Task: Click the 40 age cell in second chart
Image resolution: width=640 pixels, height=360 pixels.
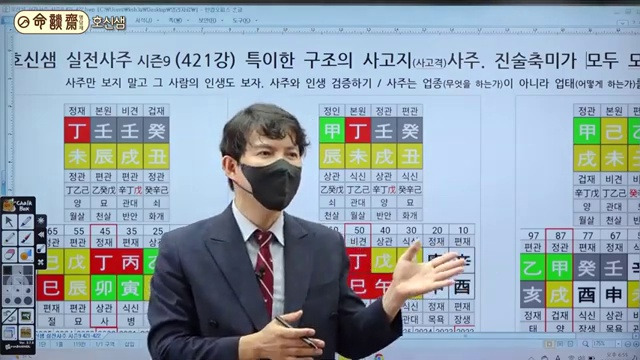Action: tap(384, 230)
